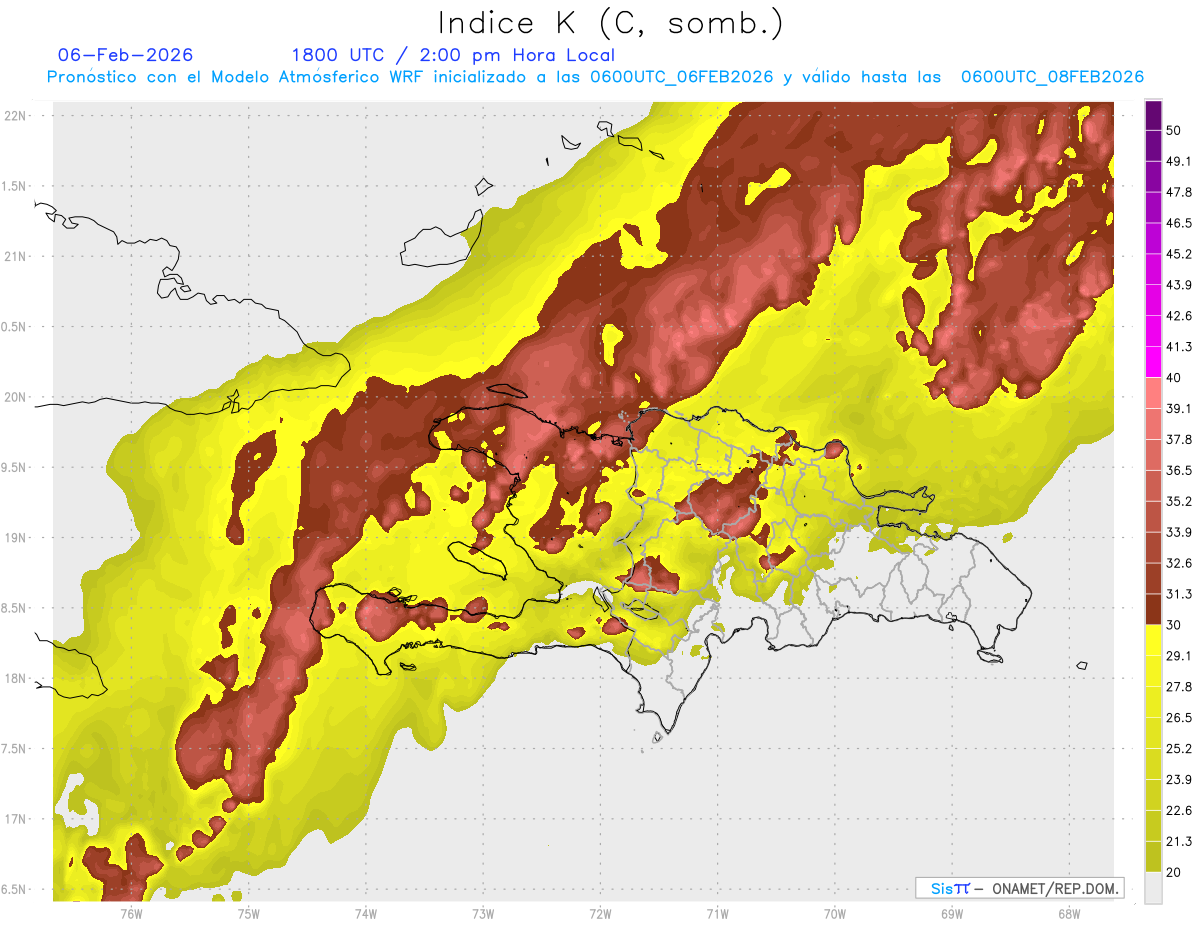
Task: Click the legend value '29.1'
Action: tap(1179, 656)
